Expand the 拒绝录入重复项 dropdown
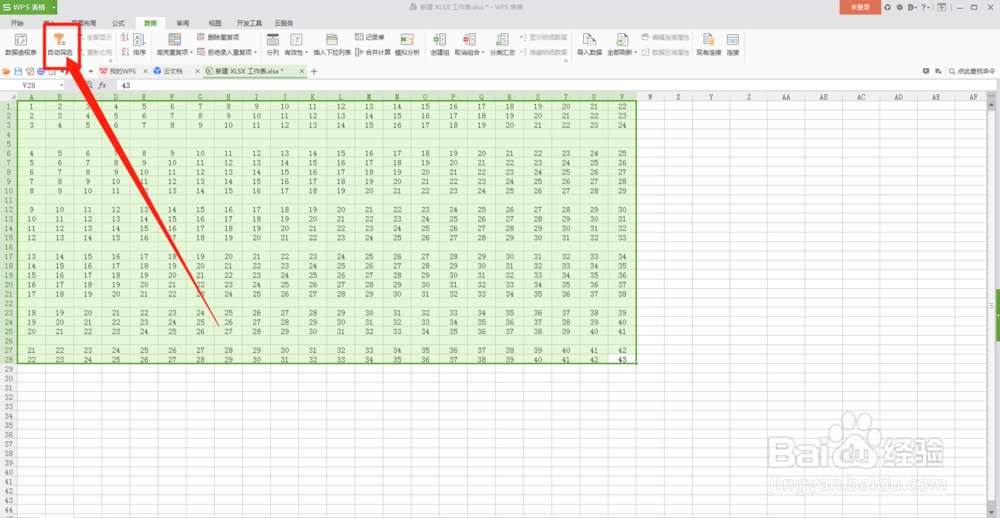Image resolution: width=1000 pixels, height=518 pixels. 256,52
